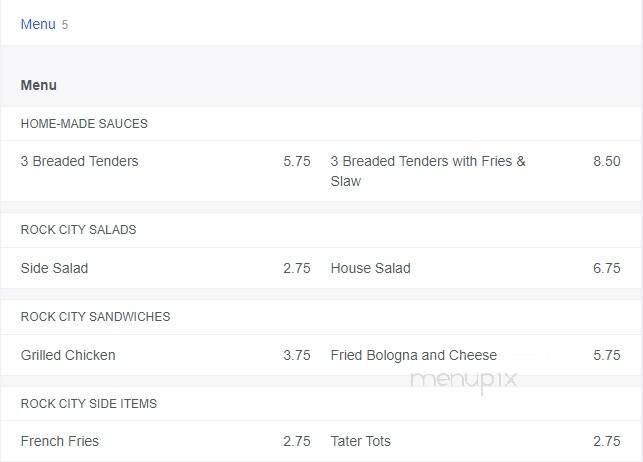This screenshot has width=643, height=462.
Task: Click the ROCK CITY SANDWICHES section header
Action: (x=96, y=316)
